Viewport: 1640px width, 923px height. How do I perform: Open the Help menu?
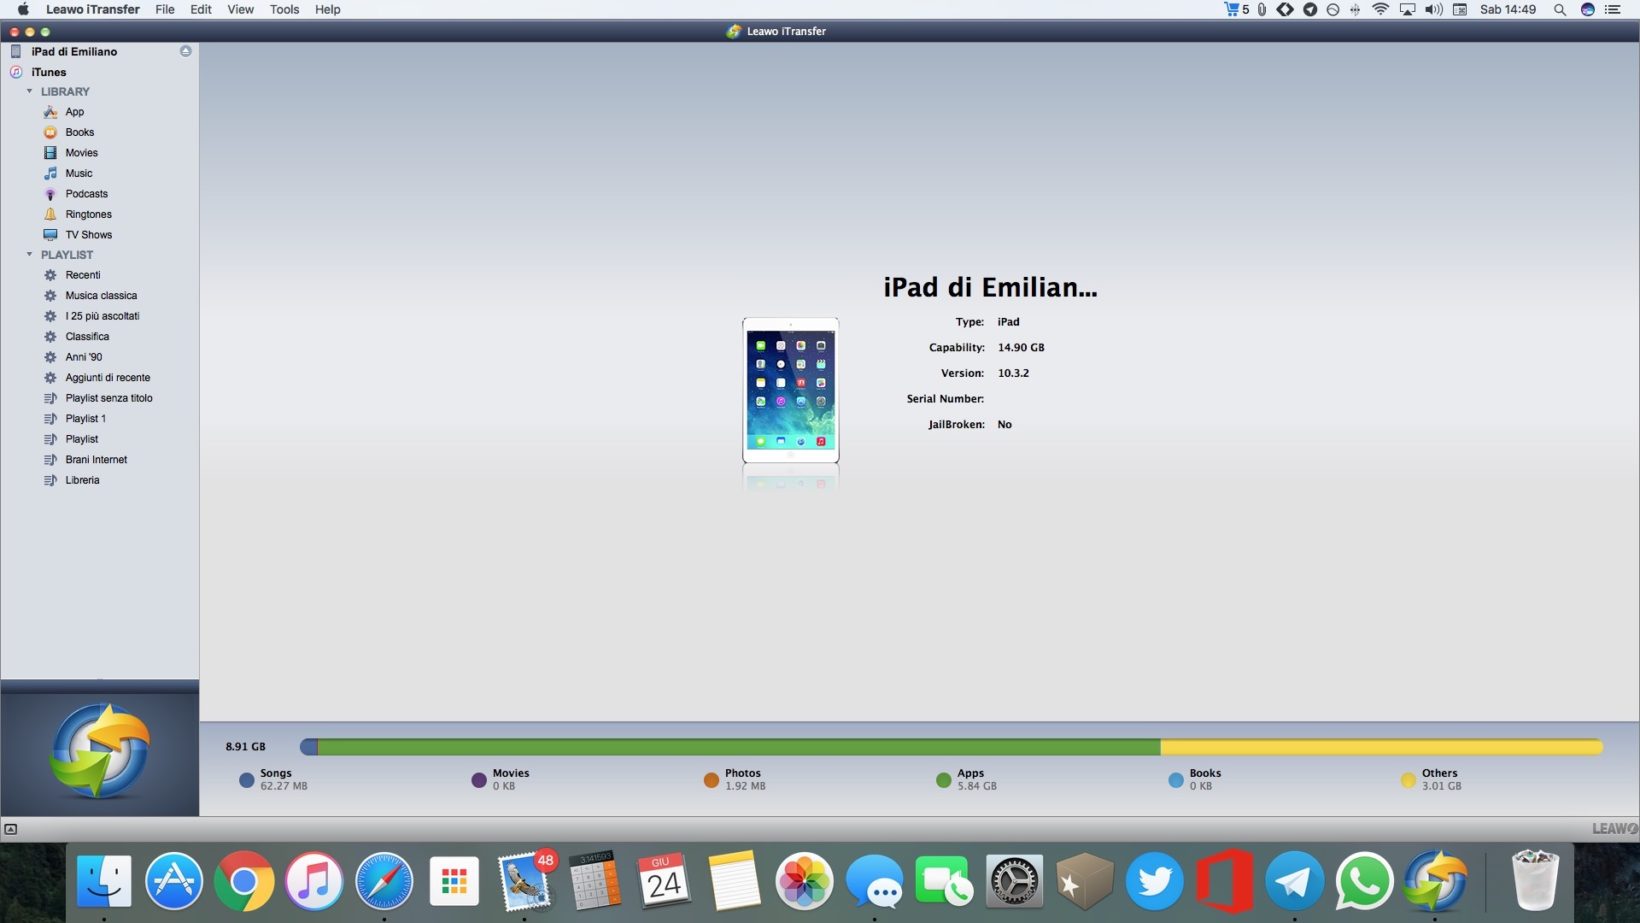[328, 9]
